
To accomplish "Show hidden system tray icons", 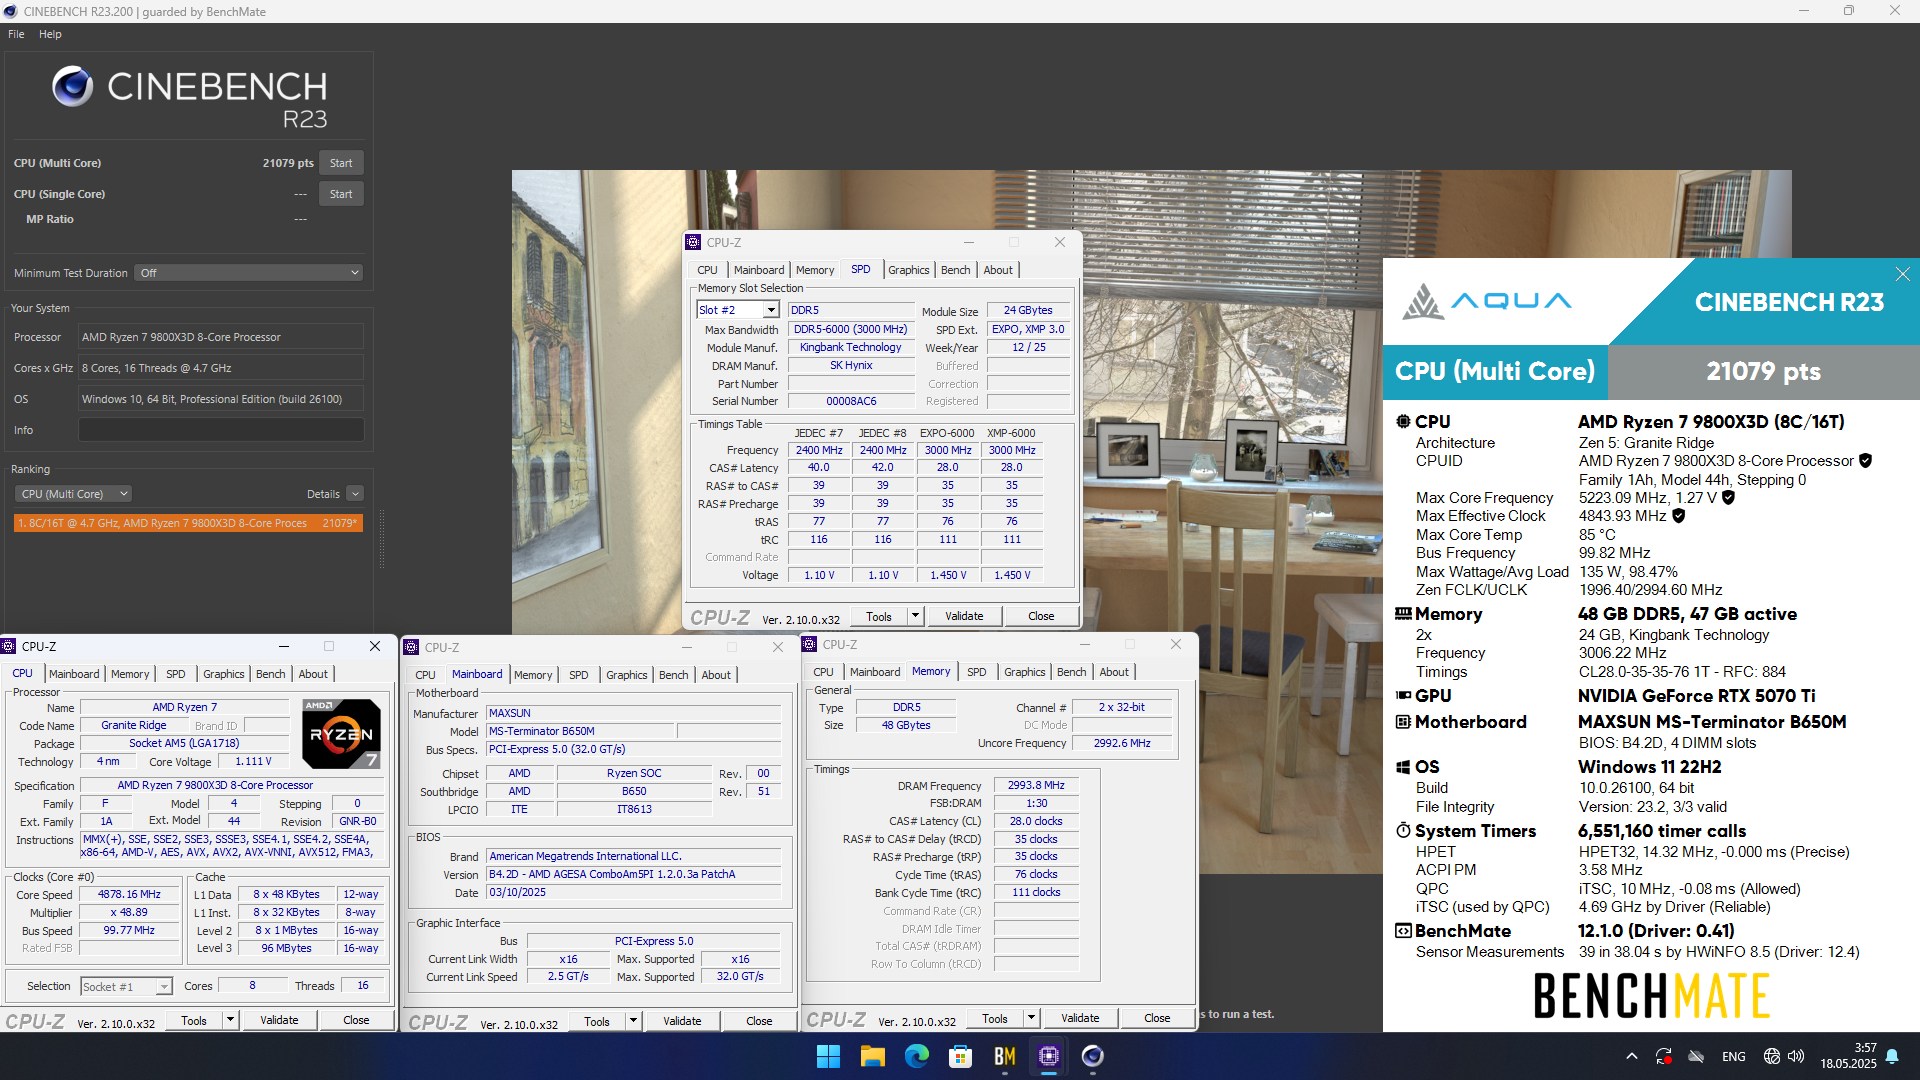I will tap(1632, 1056).
